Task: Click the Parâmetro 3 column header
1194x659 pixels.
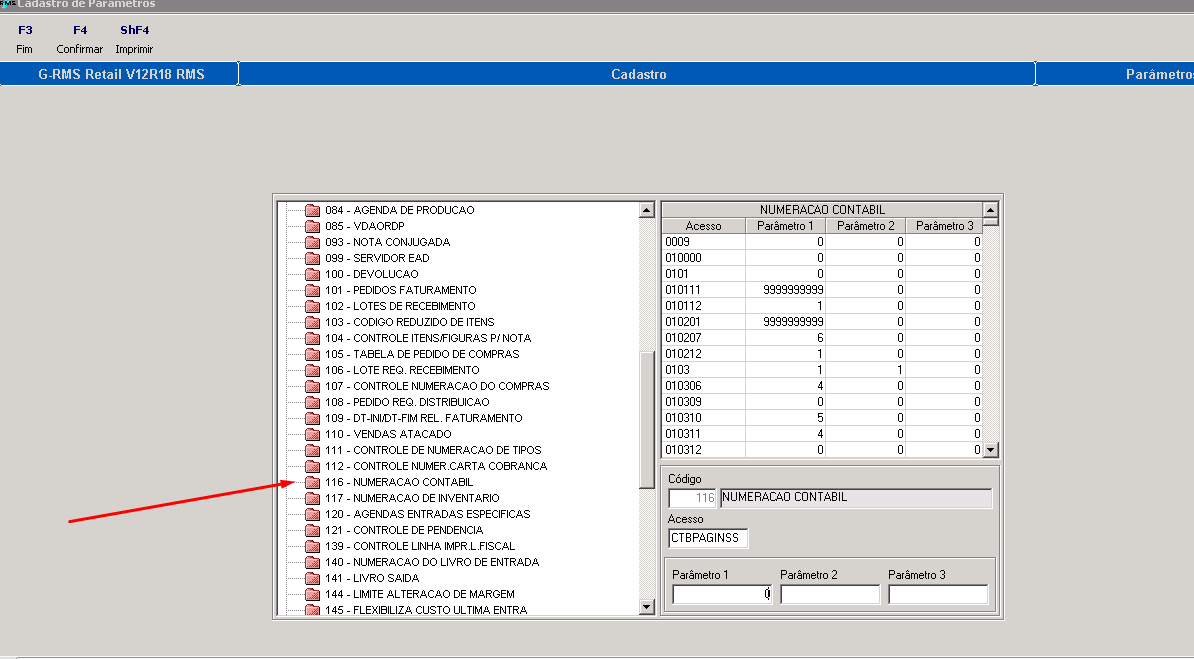Action: 944,226
